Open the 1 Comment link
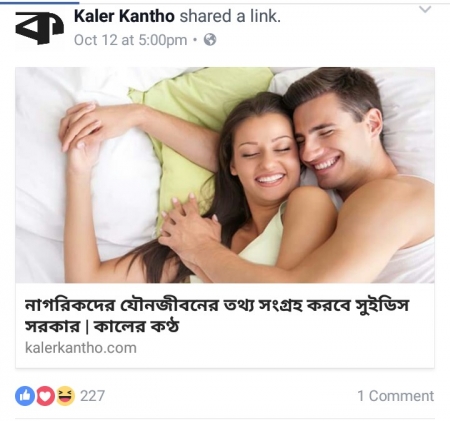 [396, 396]
